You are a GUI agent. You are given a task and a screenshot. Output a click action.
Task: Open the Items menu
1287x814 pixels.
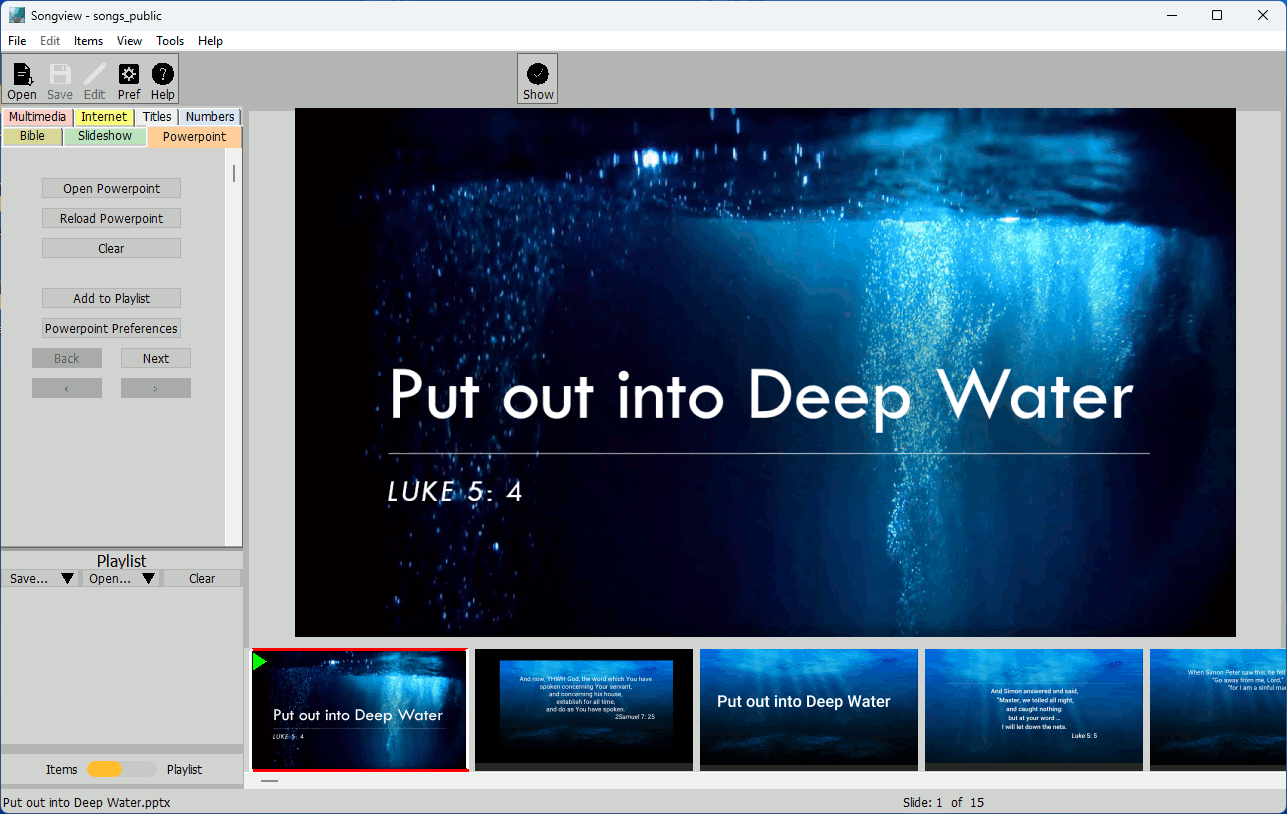[88, 41]
